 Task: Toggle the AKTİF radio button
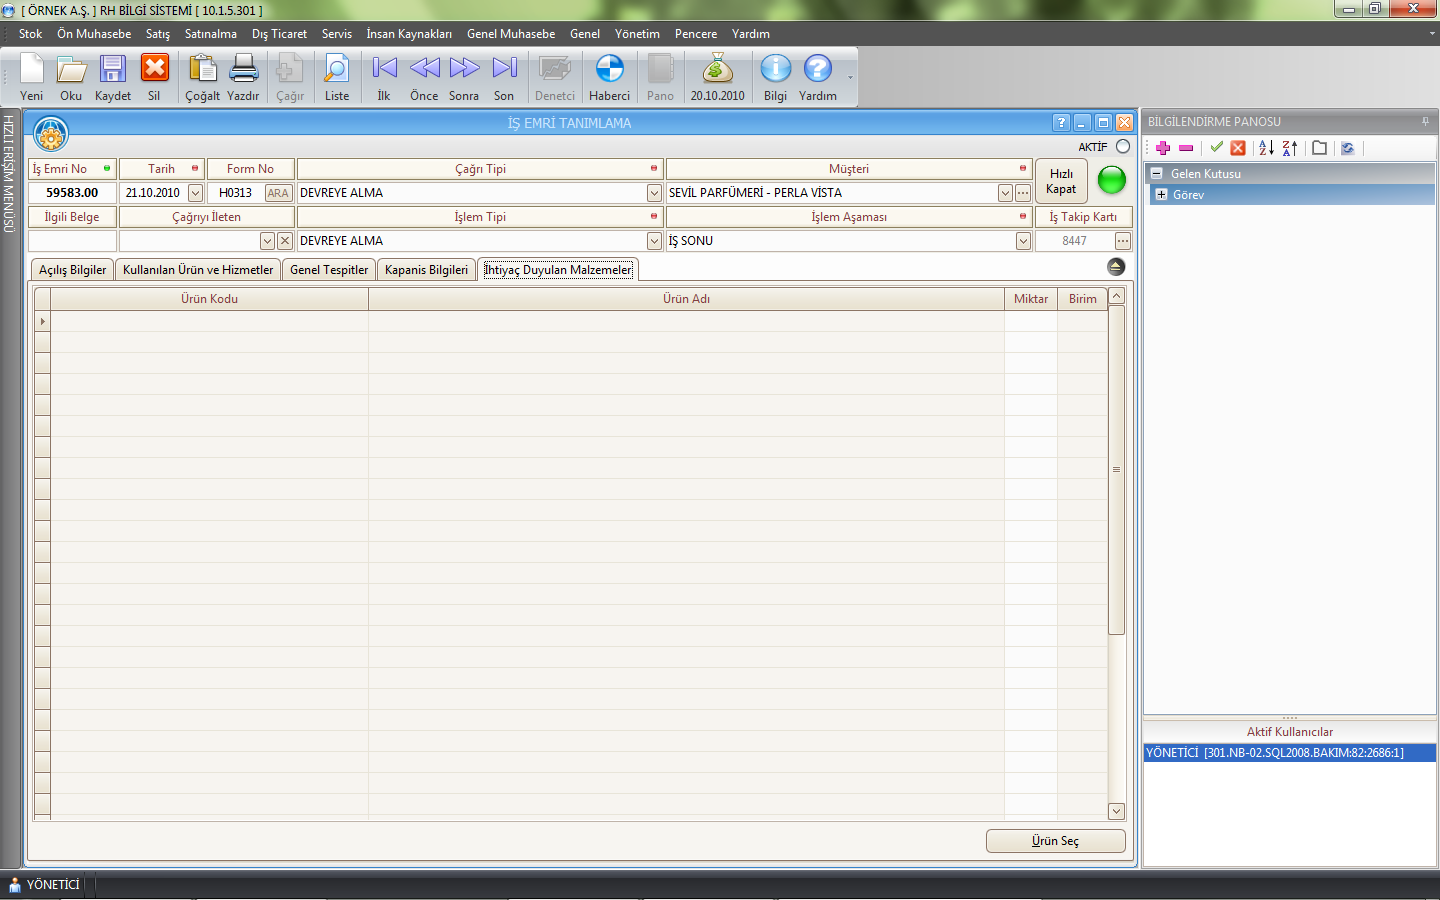(1123, 147)
